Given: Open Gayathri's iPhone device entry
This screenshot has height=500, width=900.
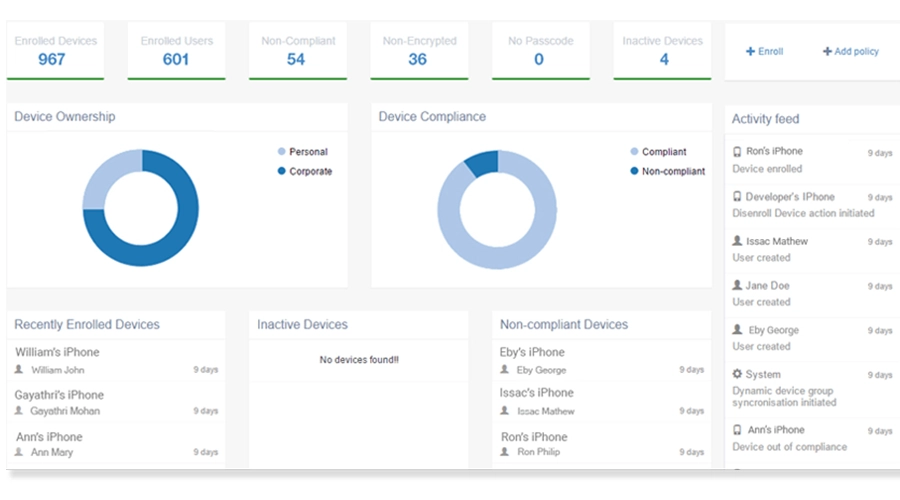Looking at the screenshot, I should pyautogui.click(x=59, y=395).
